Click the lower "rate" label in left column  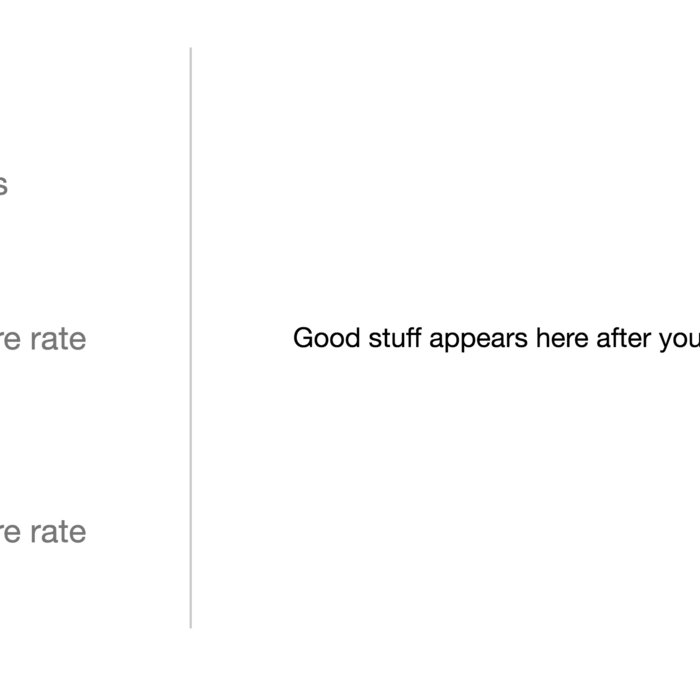[58, 531]
